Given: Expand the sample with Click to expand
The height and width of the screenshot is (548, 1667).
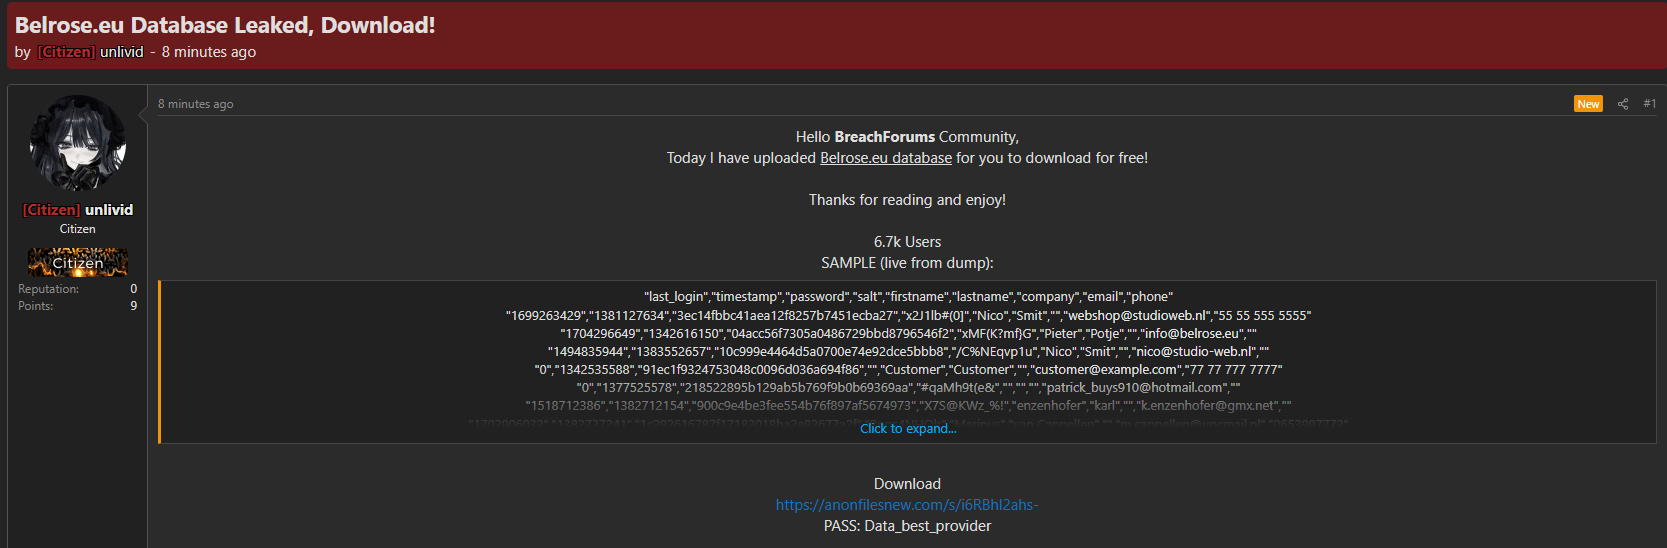Looking at the screenshot, I should (908, 428).
